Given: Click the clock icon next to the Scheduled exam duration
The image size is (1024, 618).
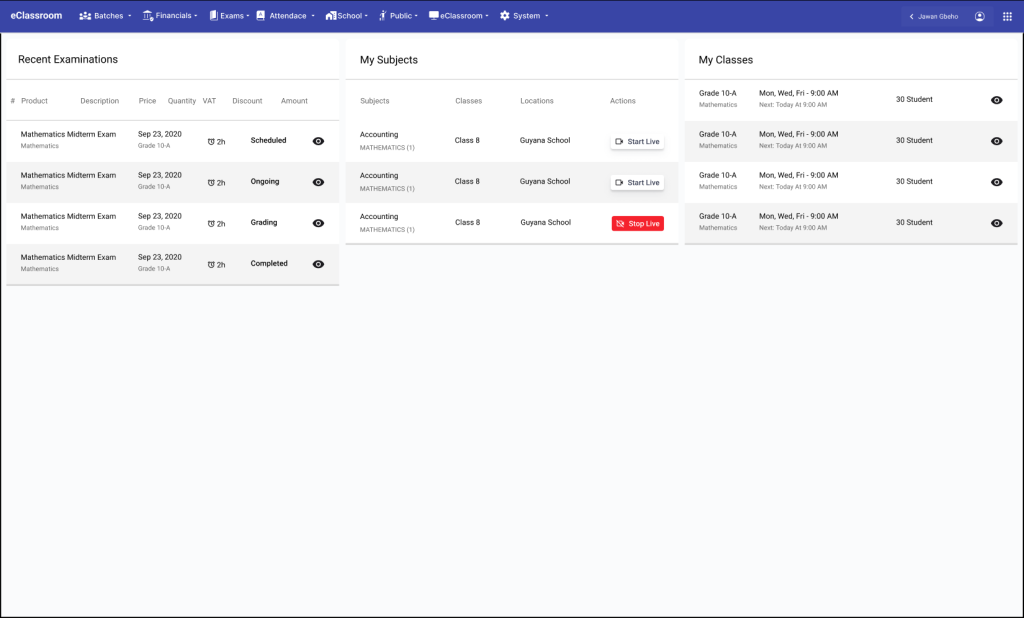Looking at the screenshot, I should pyautogui.click(x=210, y=140).
